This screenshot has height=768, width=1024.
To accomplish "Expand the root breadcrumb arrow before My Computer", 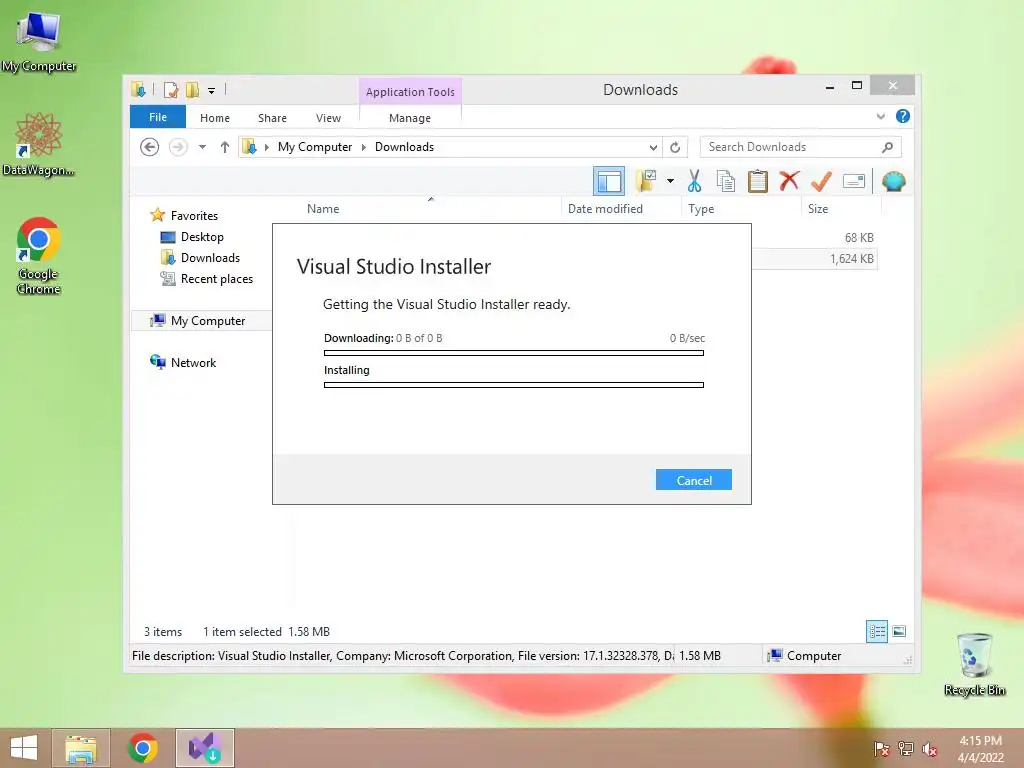I will (x=266, y=148).
